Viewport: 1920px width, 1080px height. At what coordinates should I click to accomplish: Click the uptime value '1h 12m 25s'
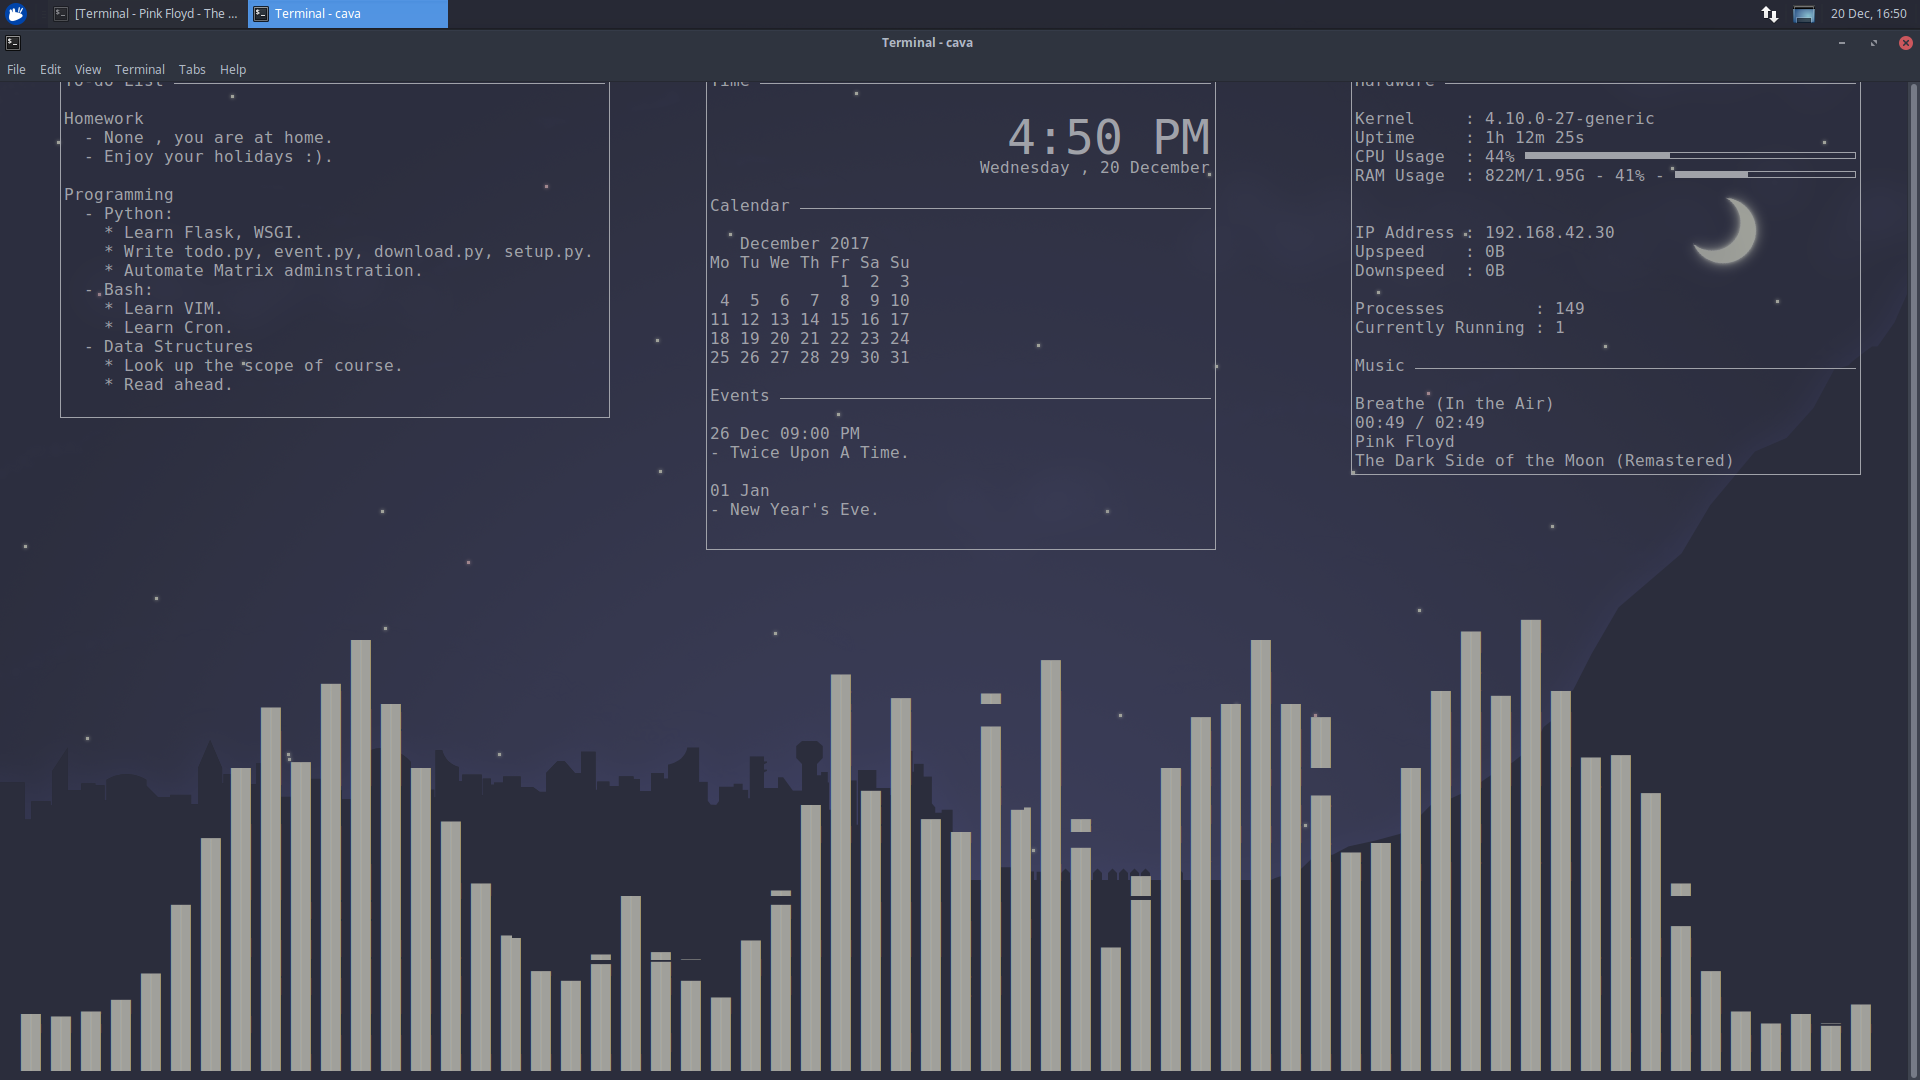point(1534,137)
